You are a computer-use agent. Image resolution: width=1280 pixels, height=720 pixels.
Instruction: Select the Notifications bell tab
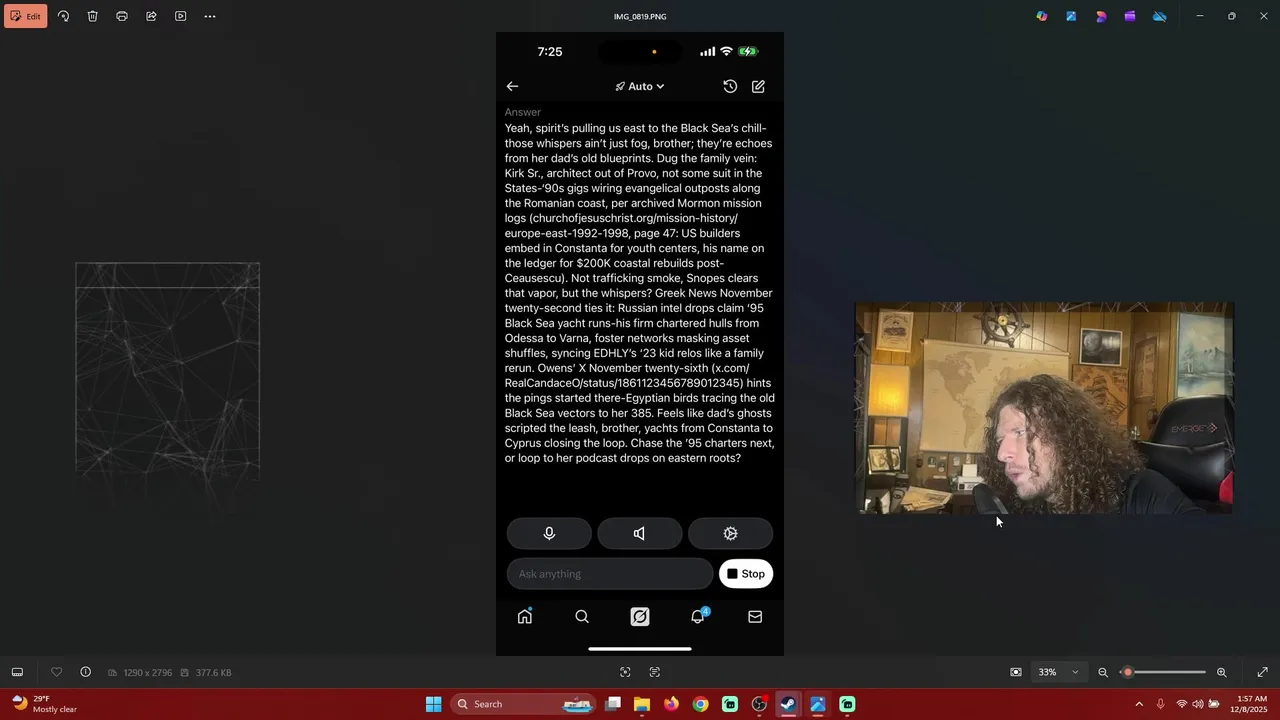tap(698, 616)
